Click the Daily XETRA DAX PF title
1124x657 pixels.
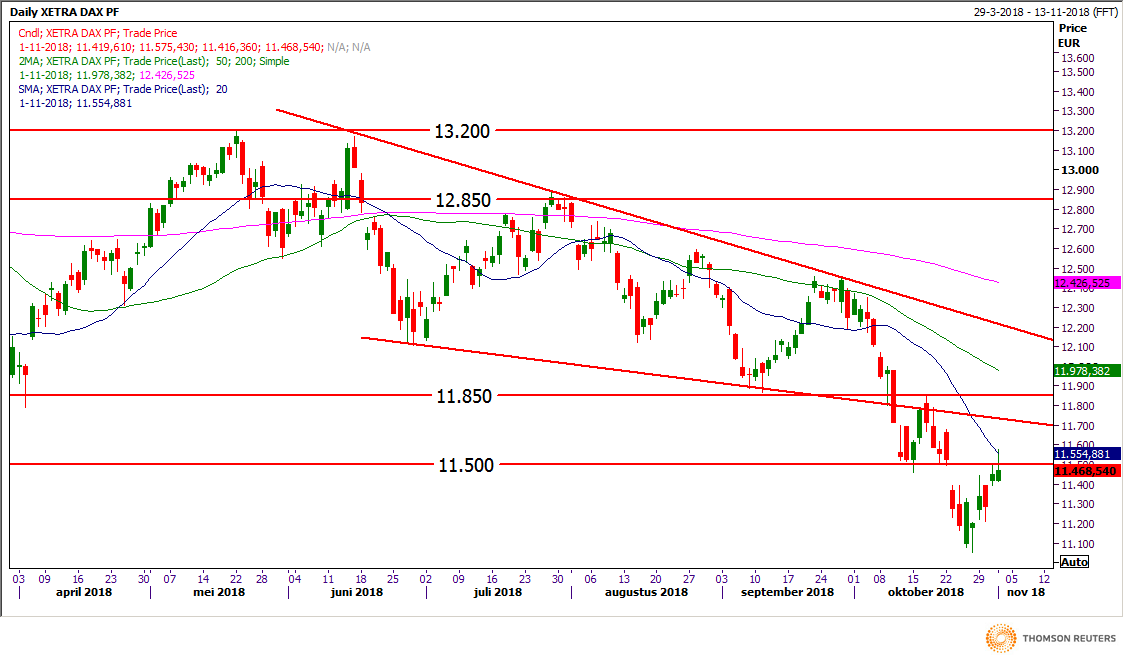pos(65,12)
